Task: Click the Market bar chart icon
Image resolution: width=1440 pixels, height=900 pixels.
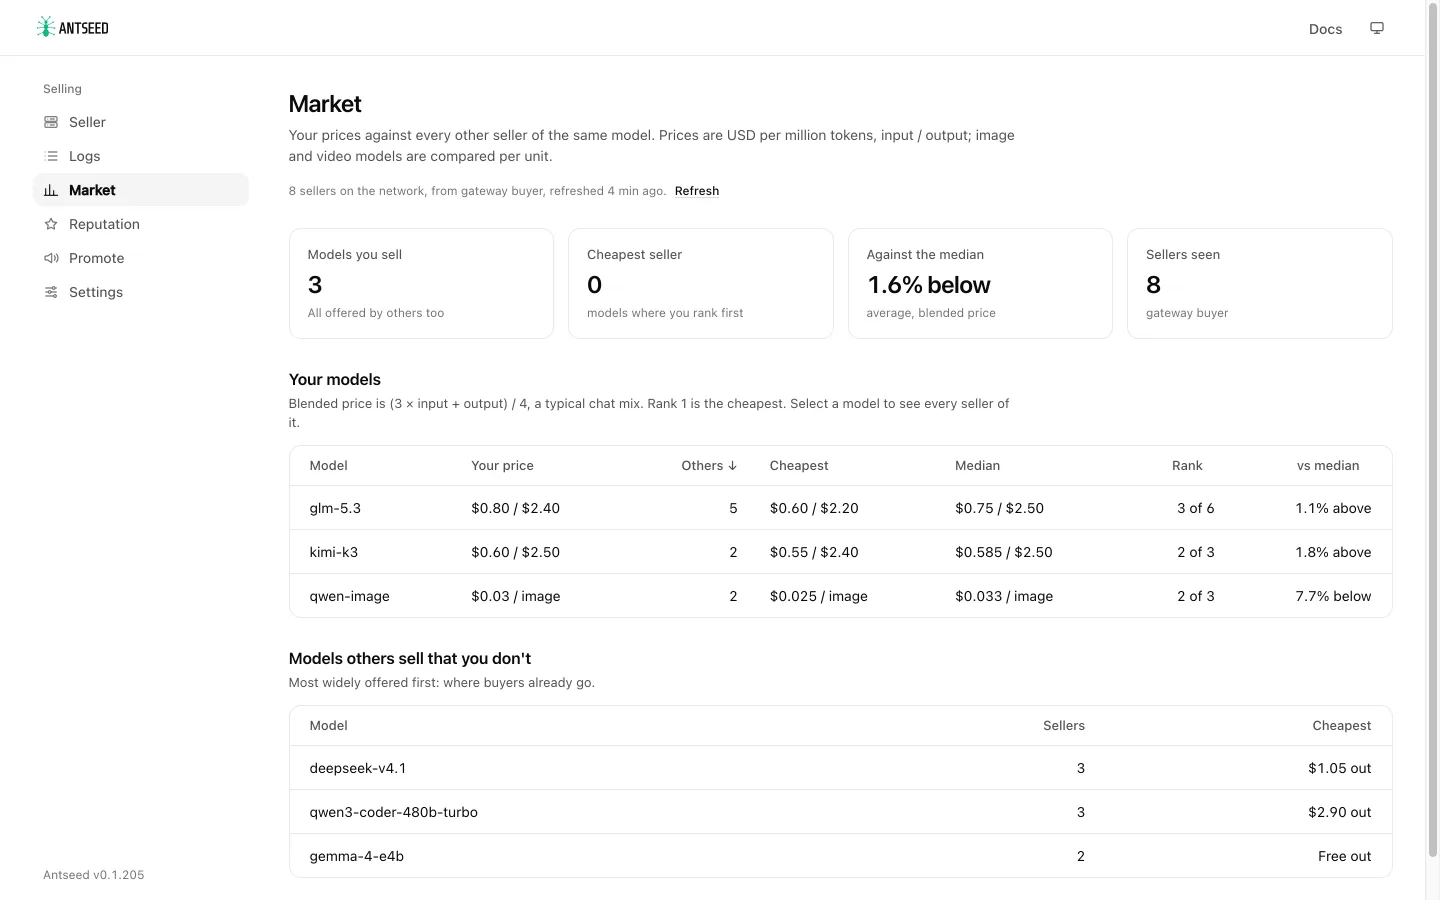Action: [51, 190]
